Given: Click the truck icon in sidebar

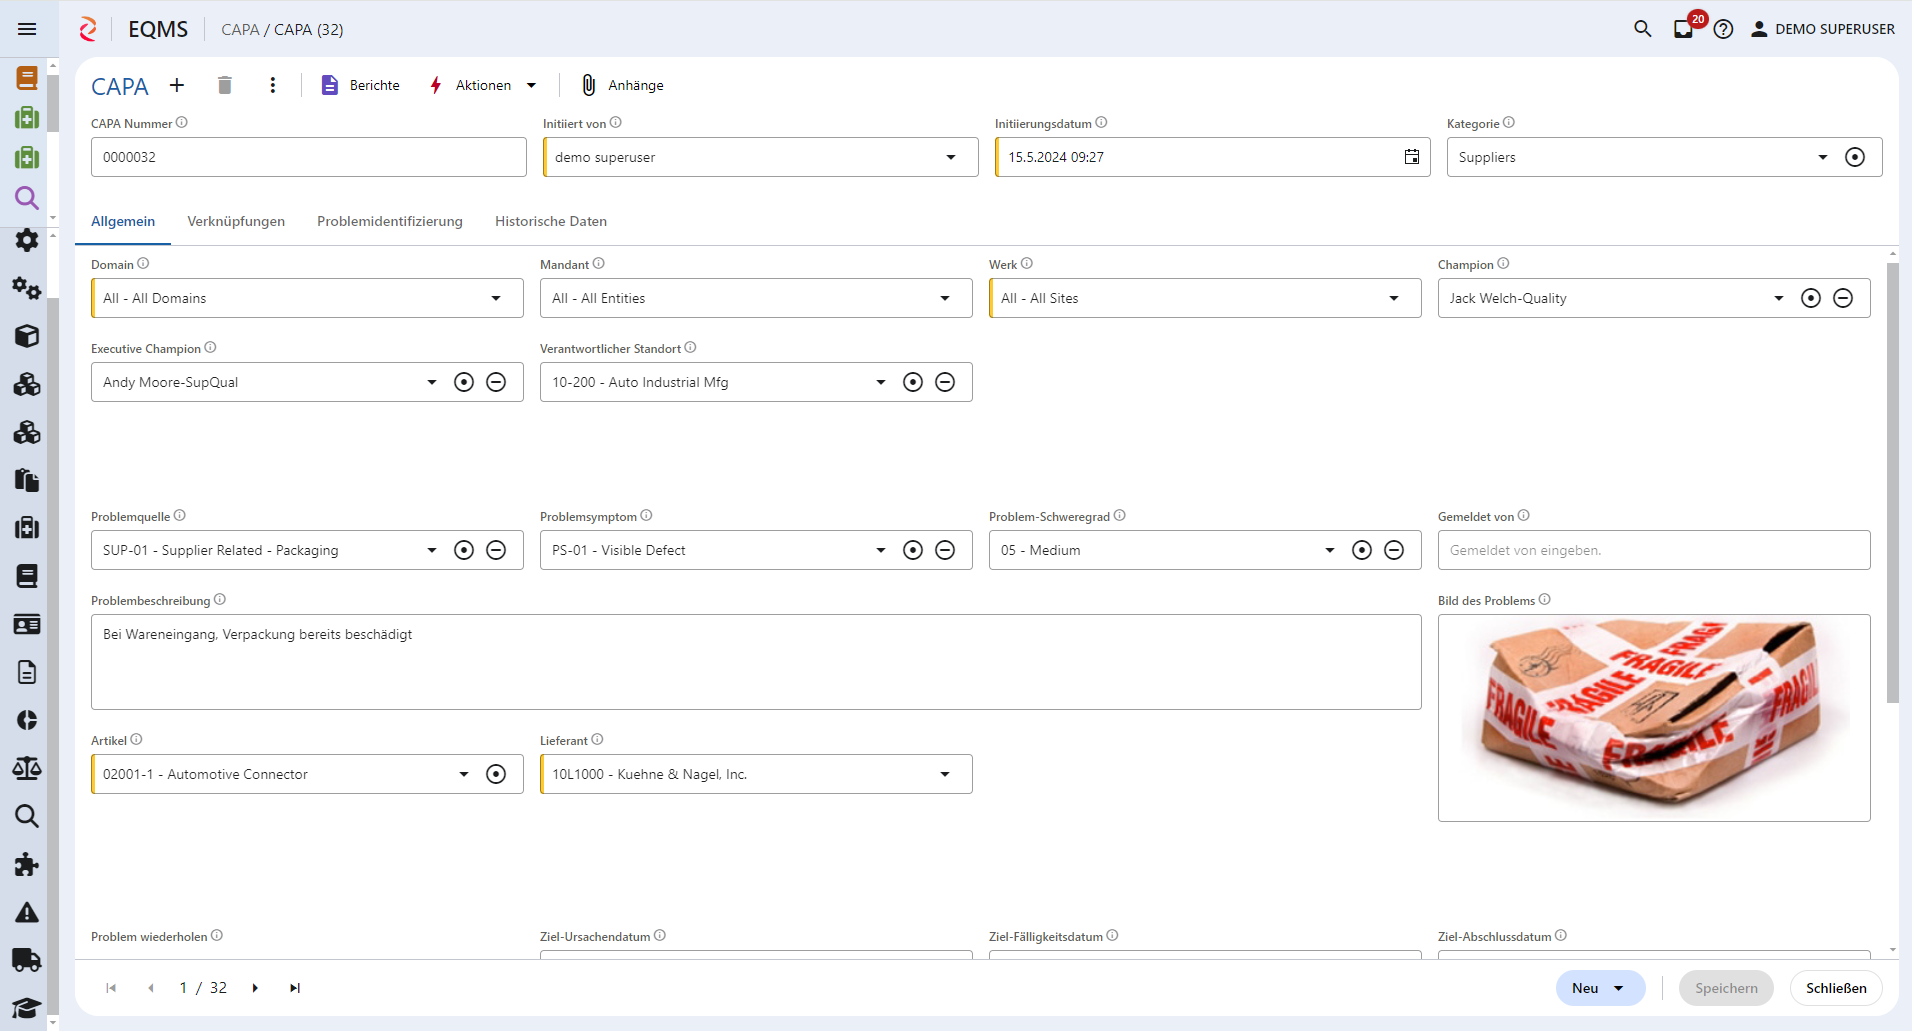Looking at the screenshot, I should (x=27, y=960).
